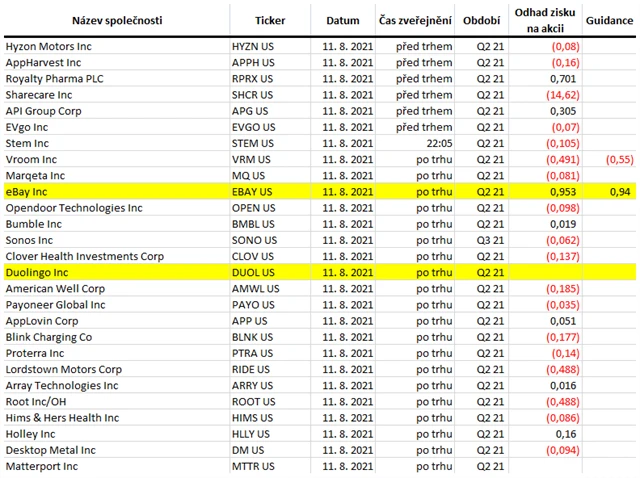
Task: Click the 'Ticker' column header
Action: pos(270,20)
